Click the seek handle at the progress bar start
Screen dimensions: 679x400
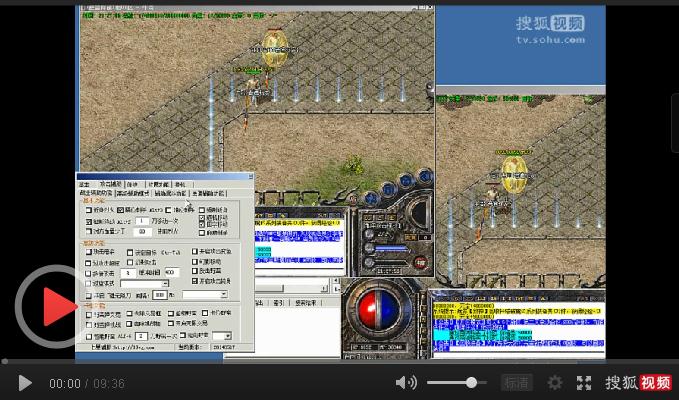tap(4, 361)
